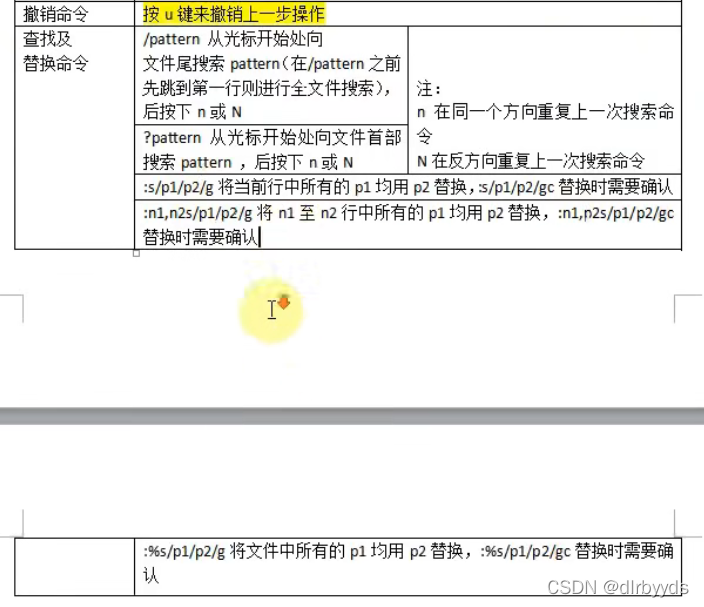Click the line starting ?pattern 从光标开始处向文件首部
The height and width of the screenshot is (607, 704).
point(272,137)
